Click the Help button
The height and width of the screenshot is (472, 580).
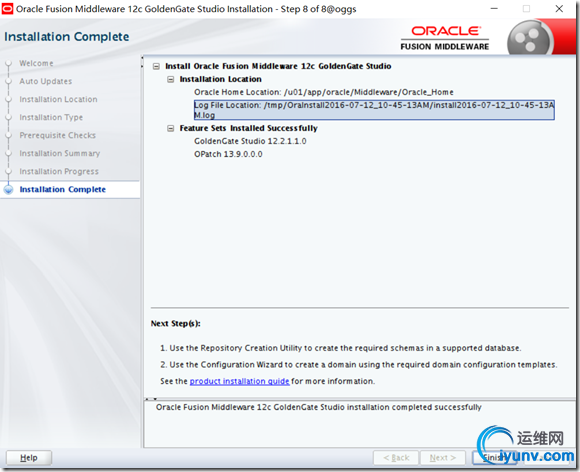[x=29, y=458]
